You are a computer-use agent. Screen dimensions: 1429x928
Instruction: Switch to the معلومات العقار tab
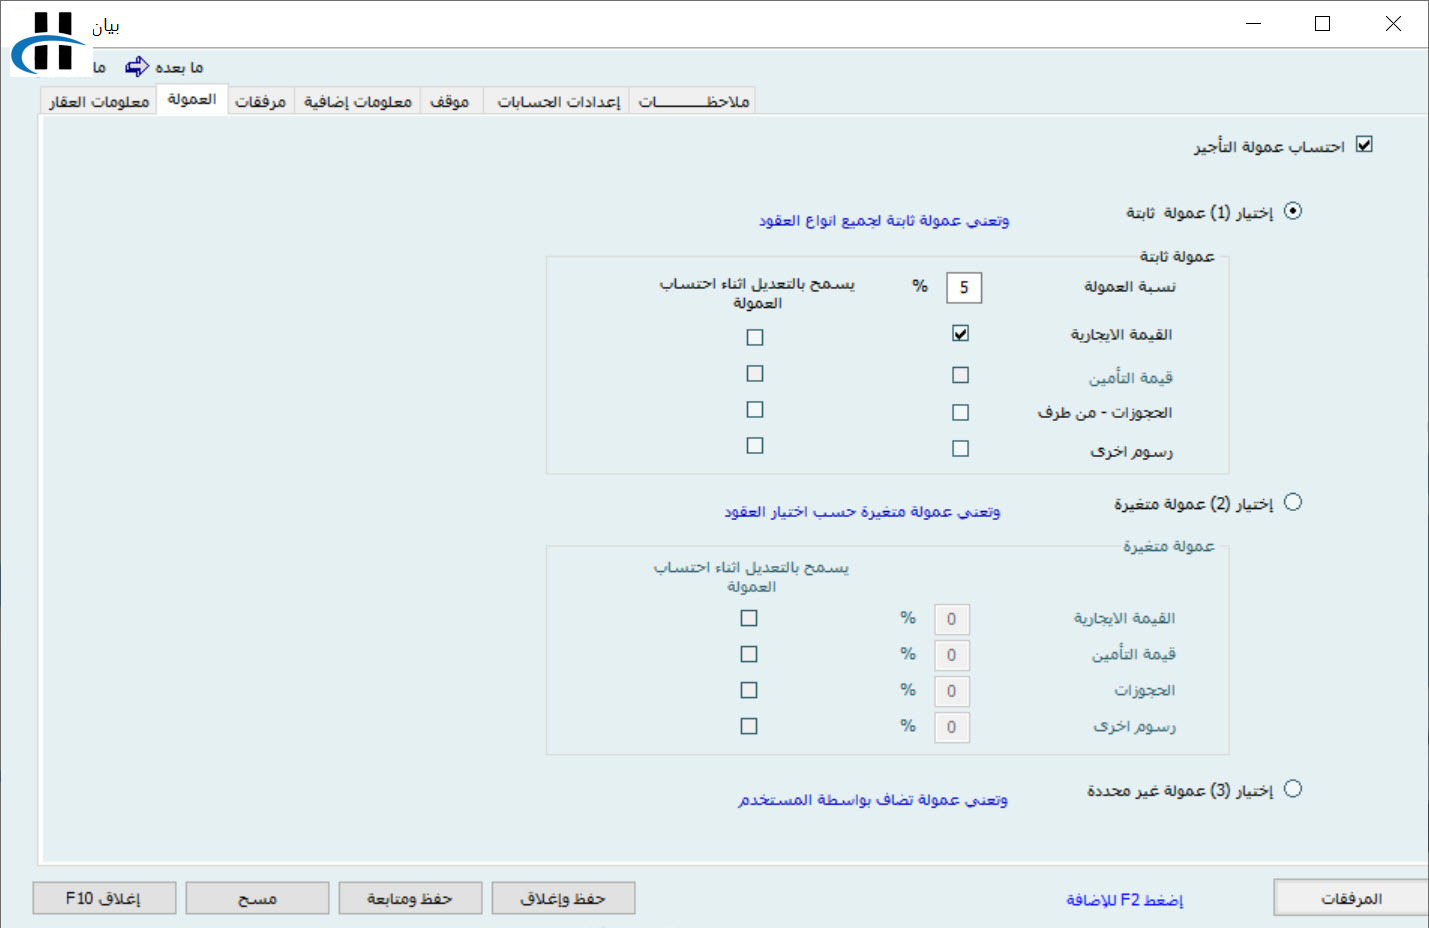(x=99, y=102)
